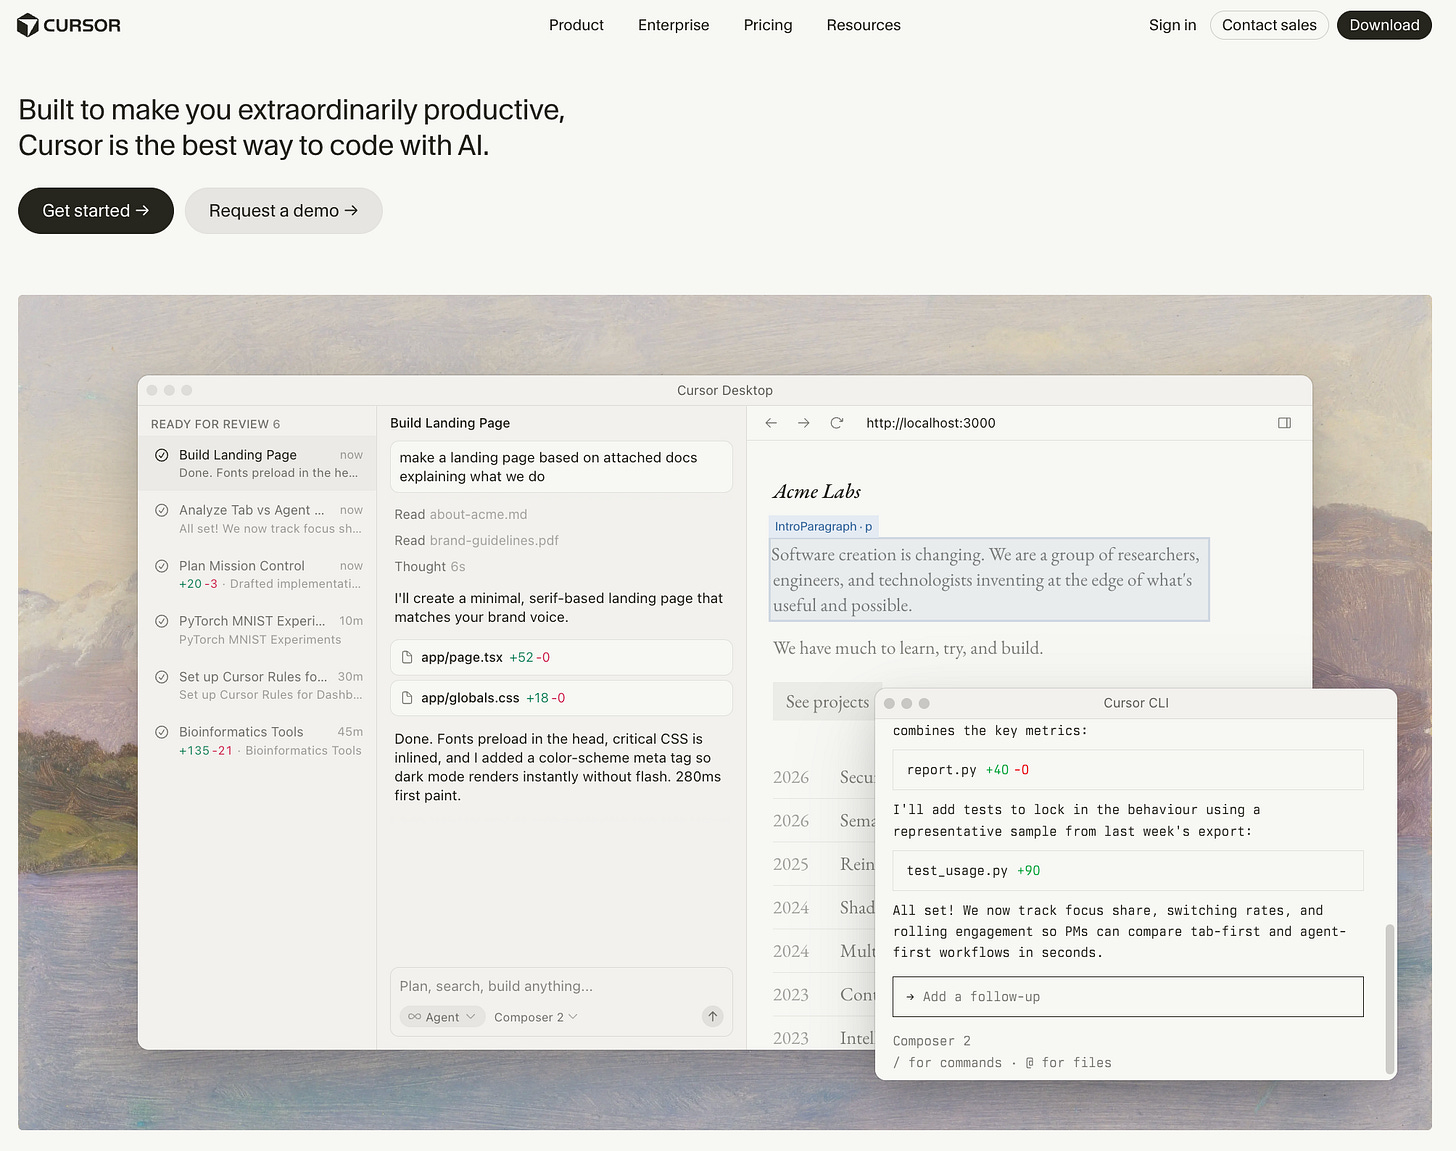Open the Enterprise nav item
Image resolution: width=1456 pixels, height=1151 pixels.
coord(673,25)
